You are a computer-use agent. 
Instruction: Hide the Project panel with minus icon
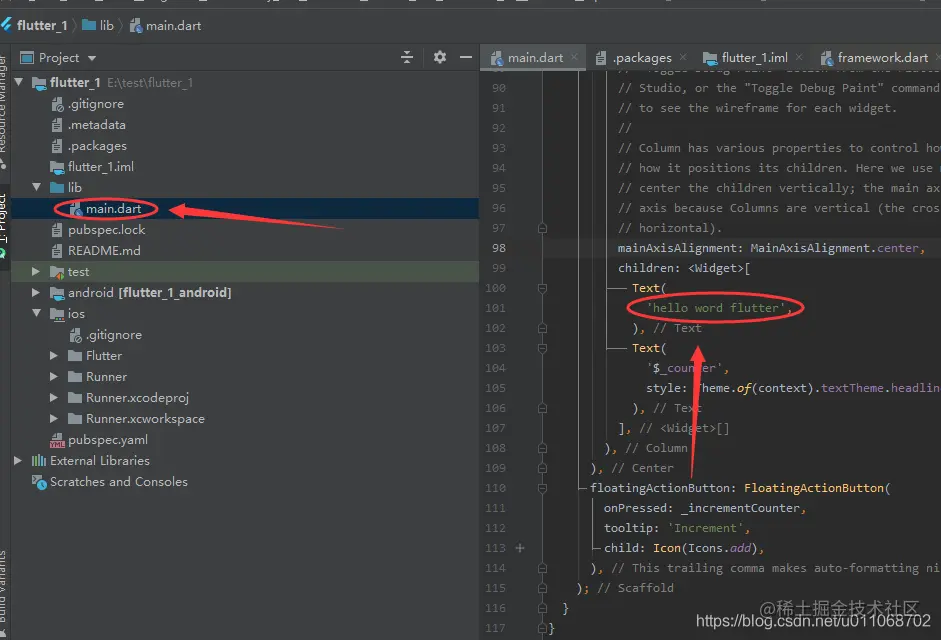[466, 57]
